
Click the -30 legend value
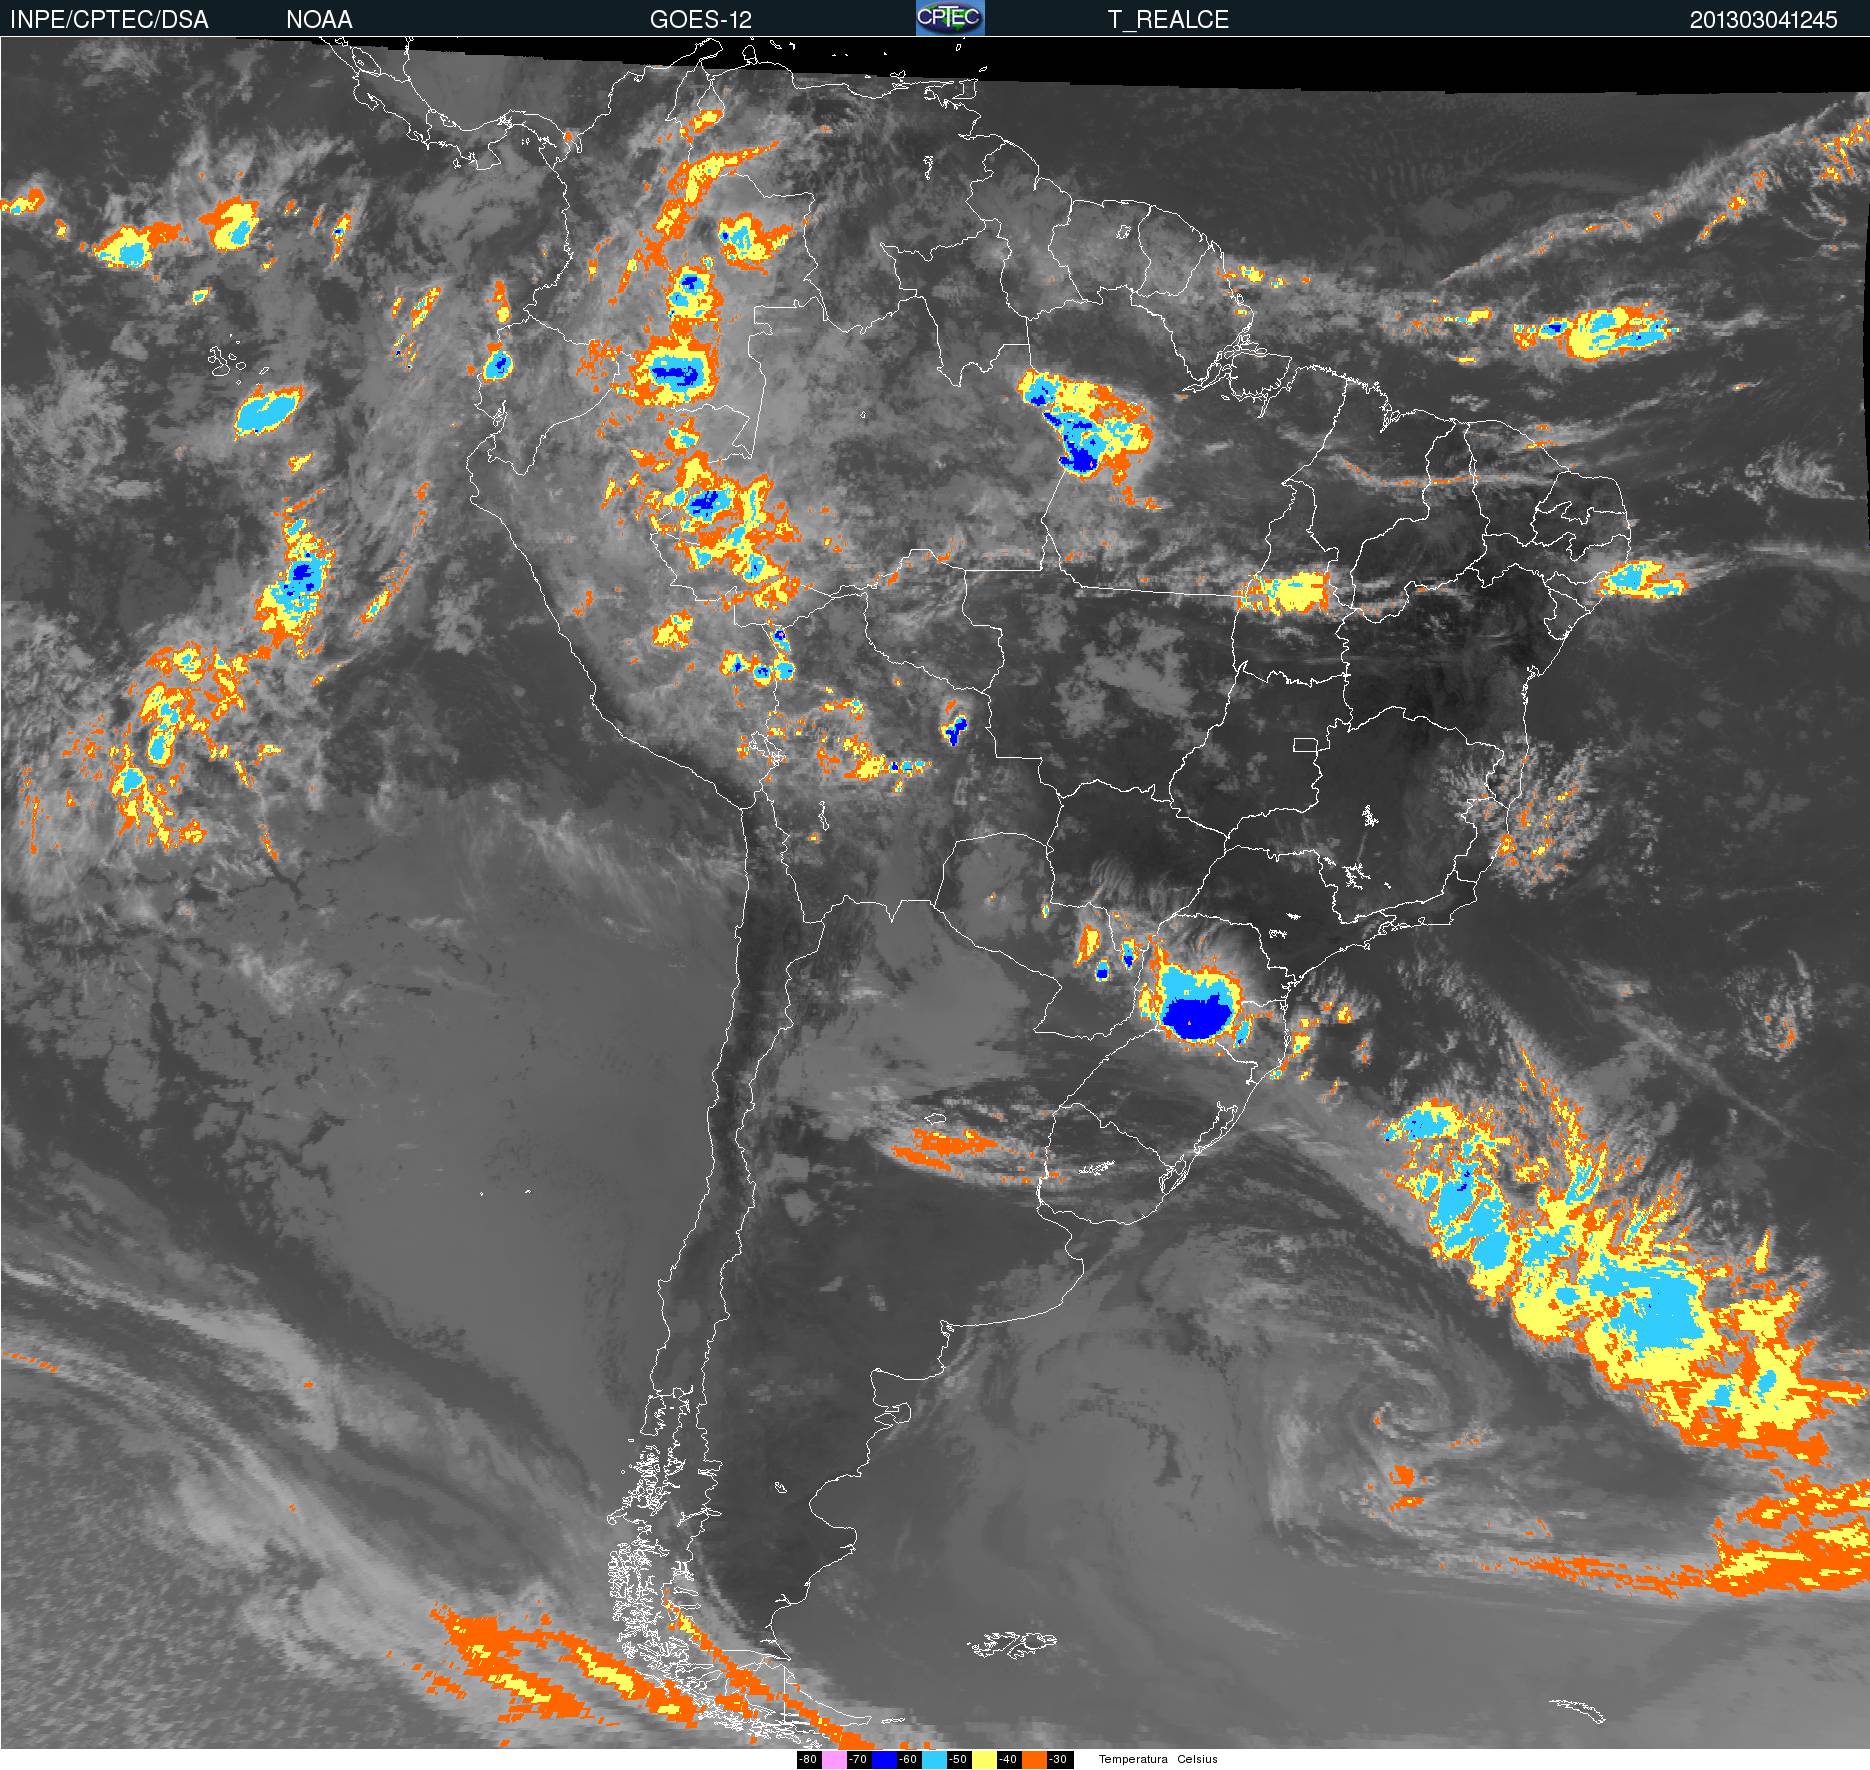coord(1060,1760)
